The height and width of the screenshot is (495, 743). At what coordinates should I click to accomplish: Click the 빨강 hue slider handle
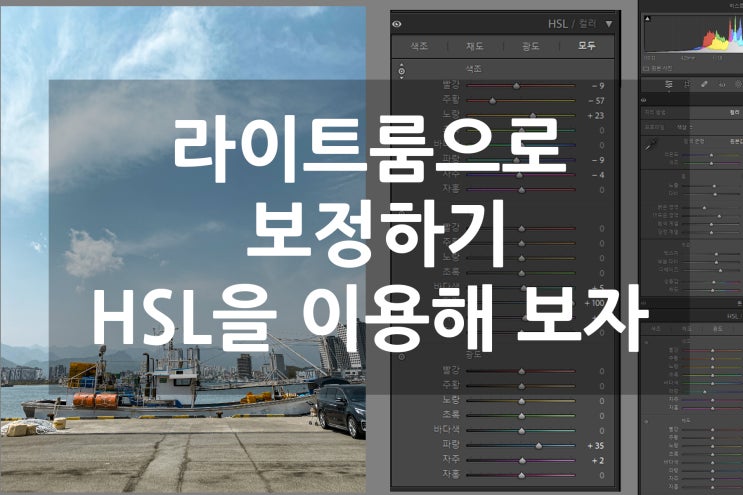(517, 86)
